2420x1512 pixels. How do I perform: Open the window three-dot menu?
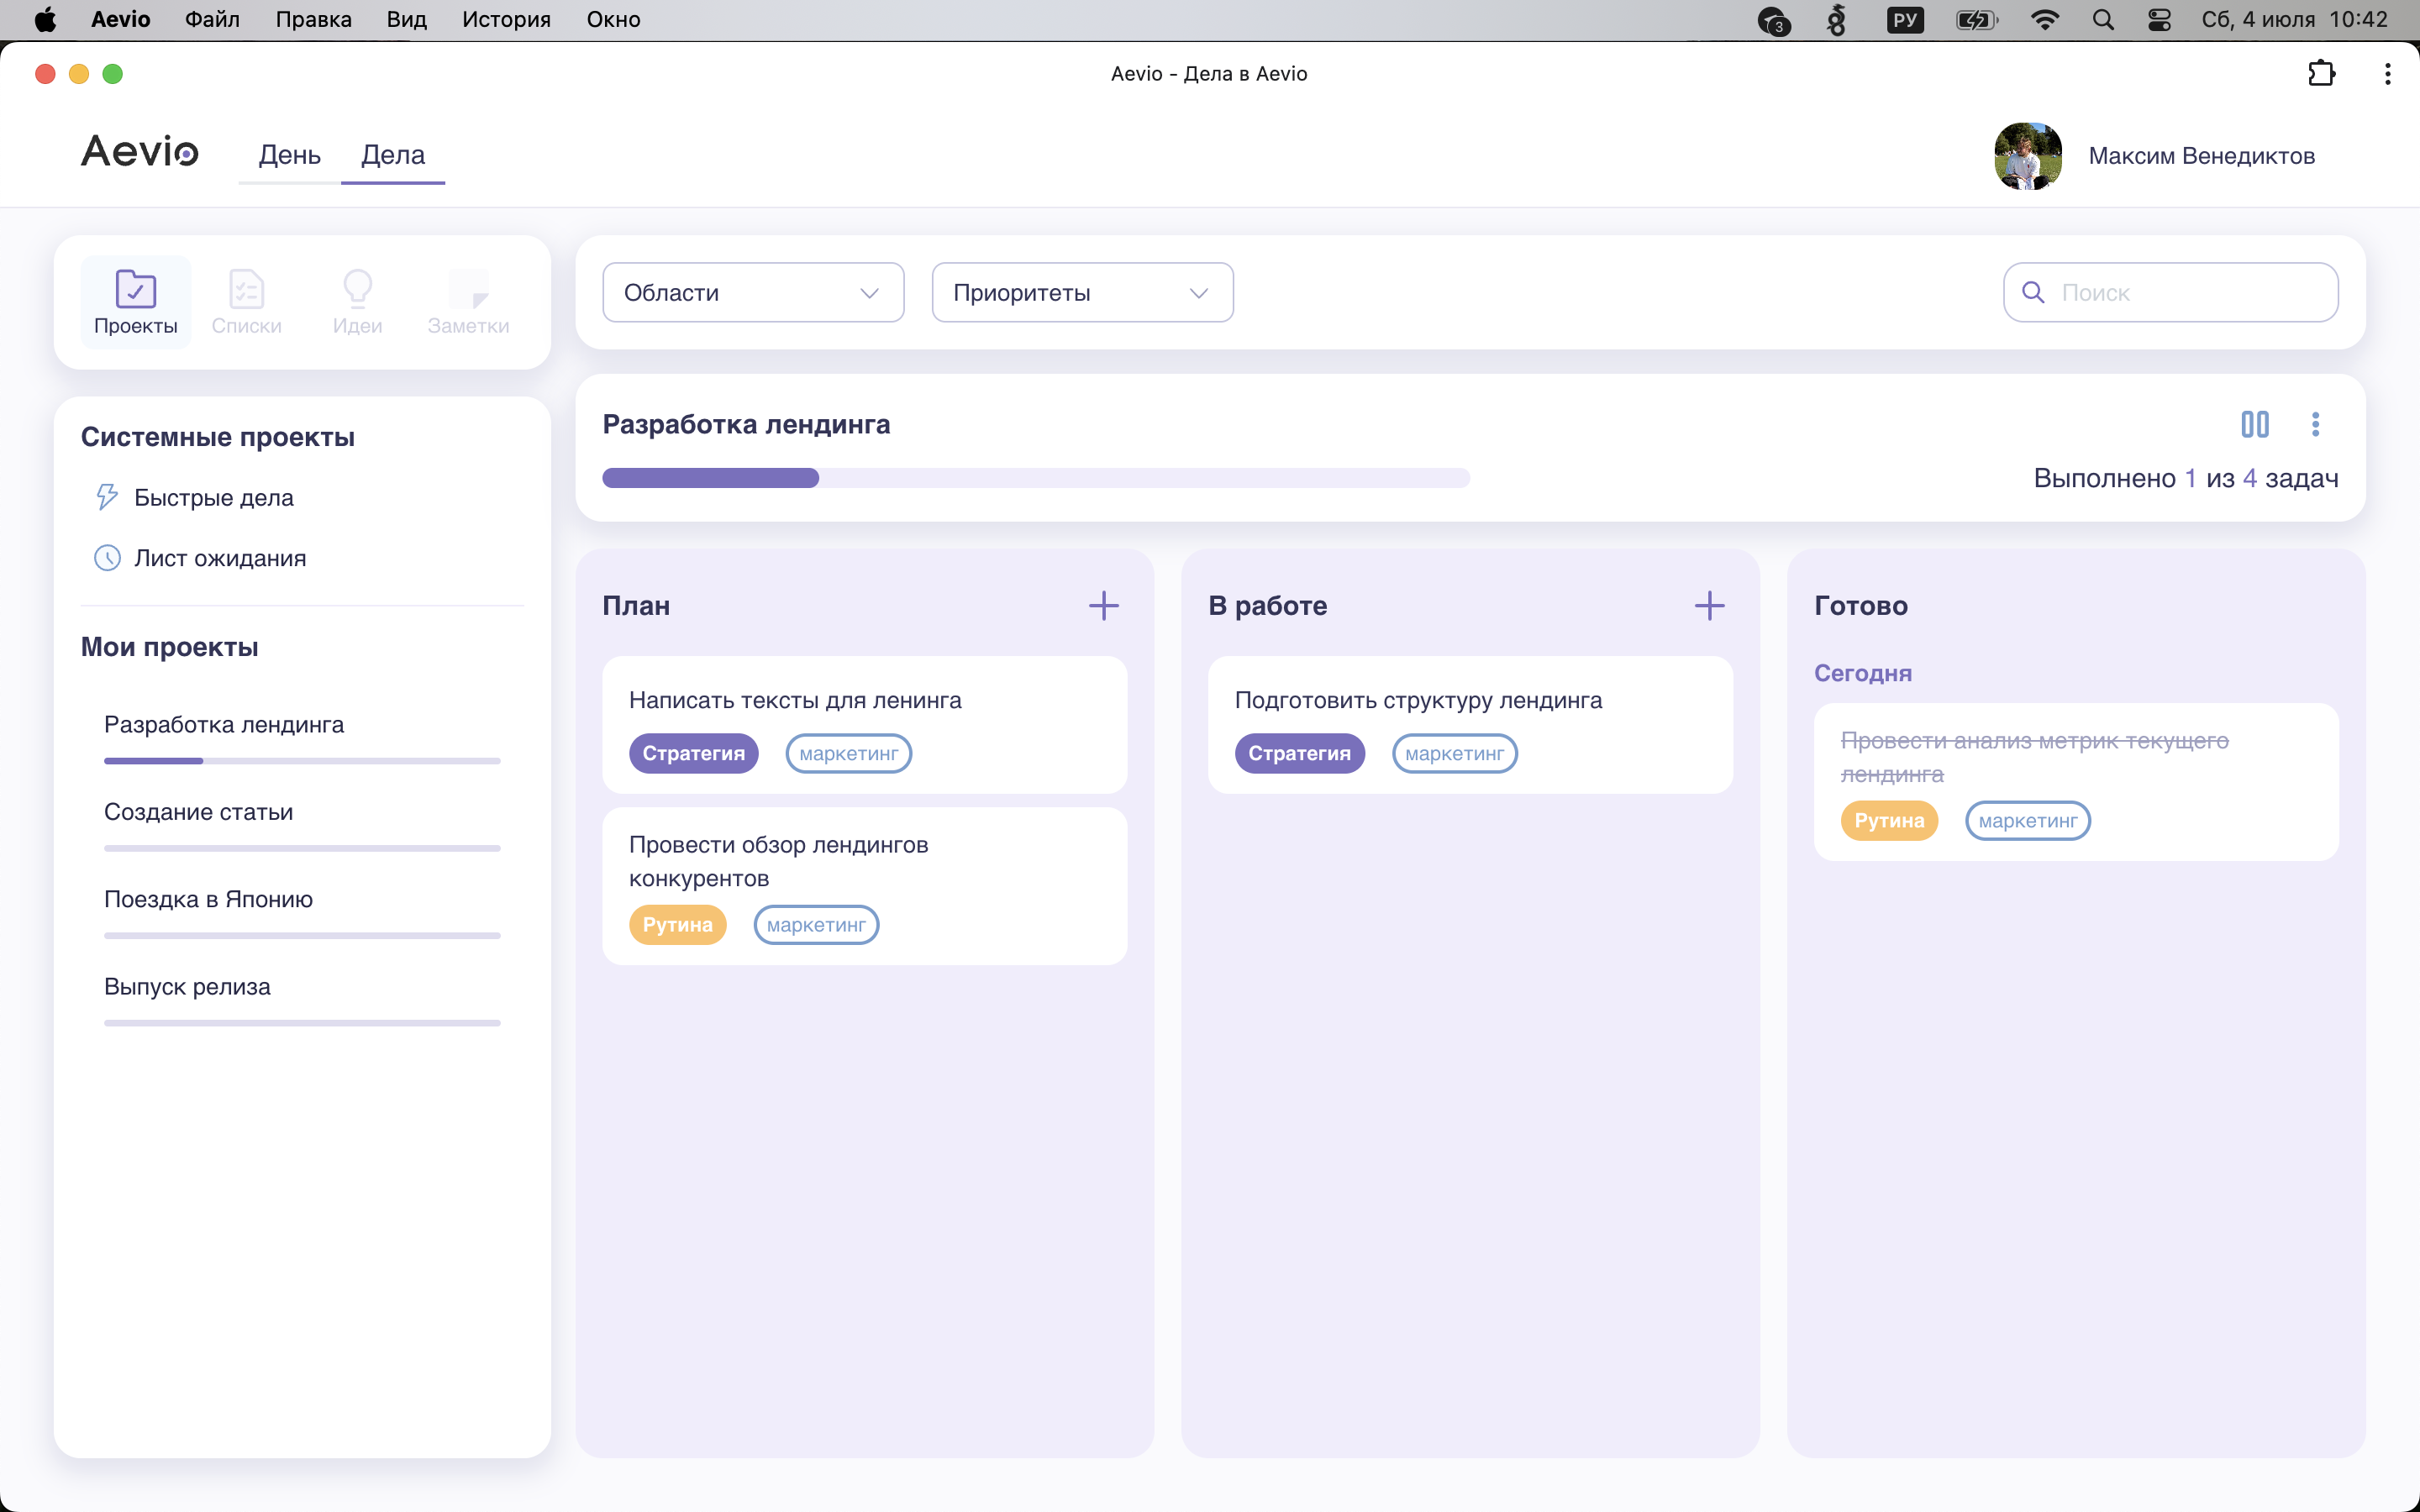point(2387,73)
